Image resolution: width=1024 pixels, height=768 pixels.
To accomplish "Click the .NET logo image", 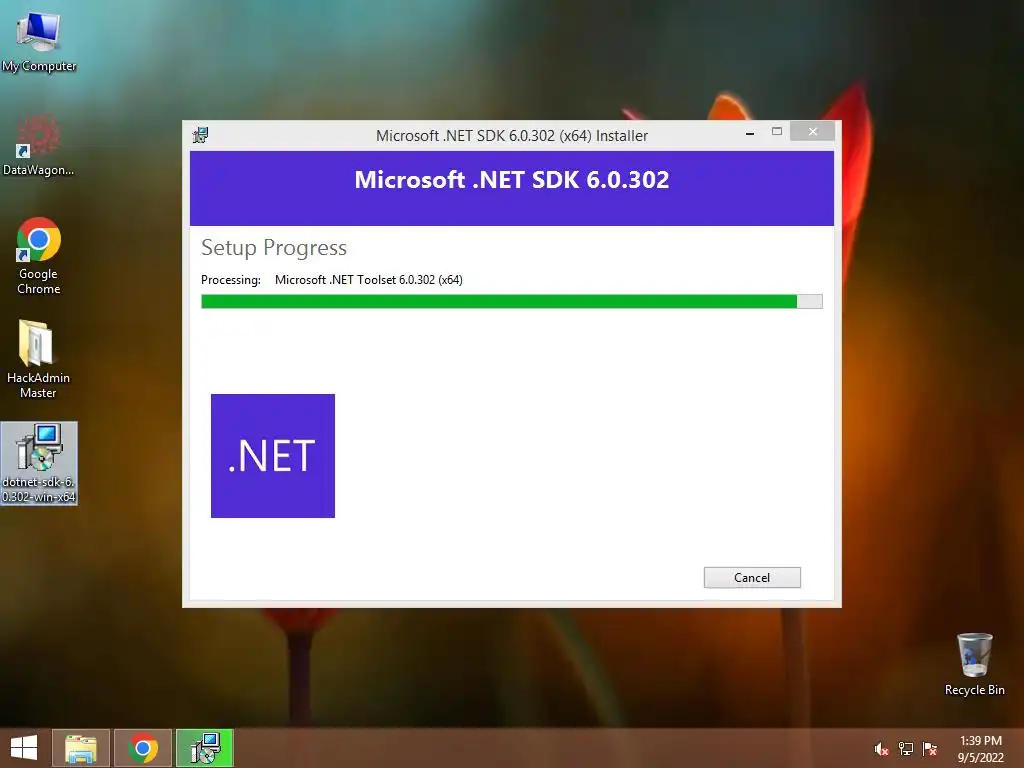I will 273,456.
